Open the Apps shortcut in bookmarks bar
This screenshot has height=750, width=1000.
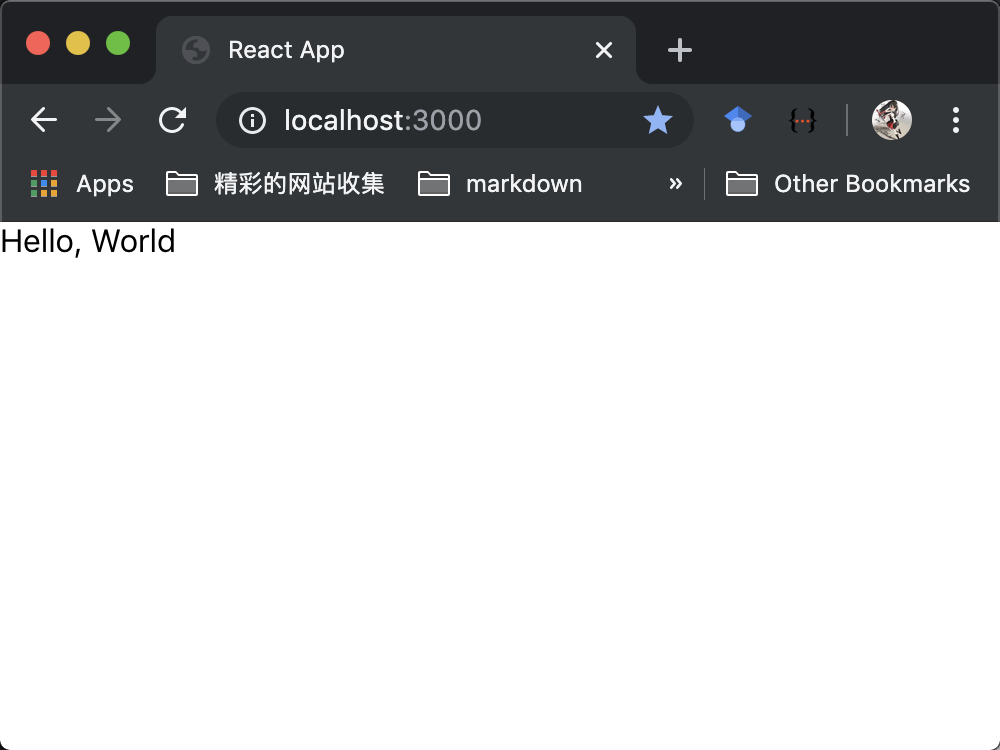tap(82, 184)
